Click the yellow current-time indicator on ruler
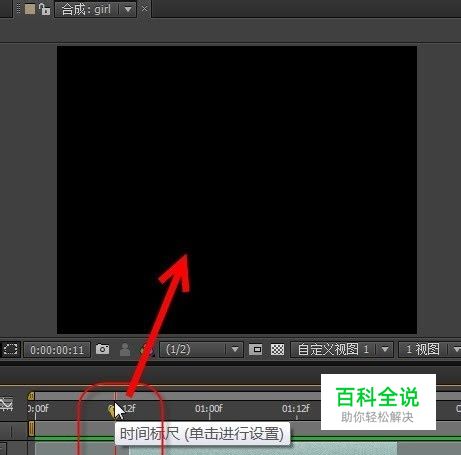 [111, 410]
